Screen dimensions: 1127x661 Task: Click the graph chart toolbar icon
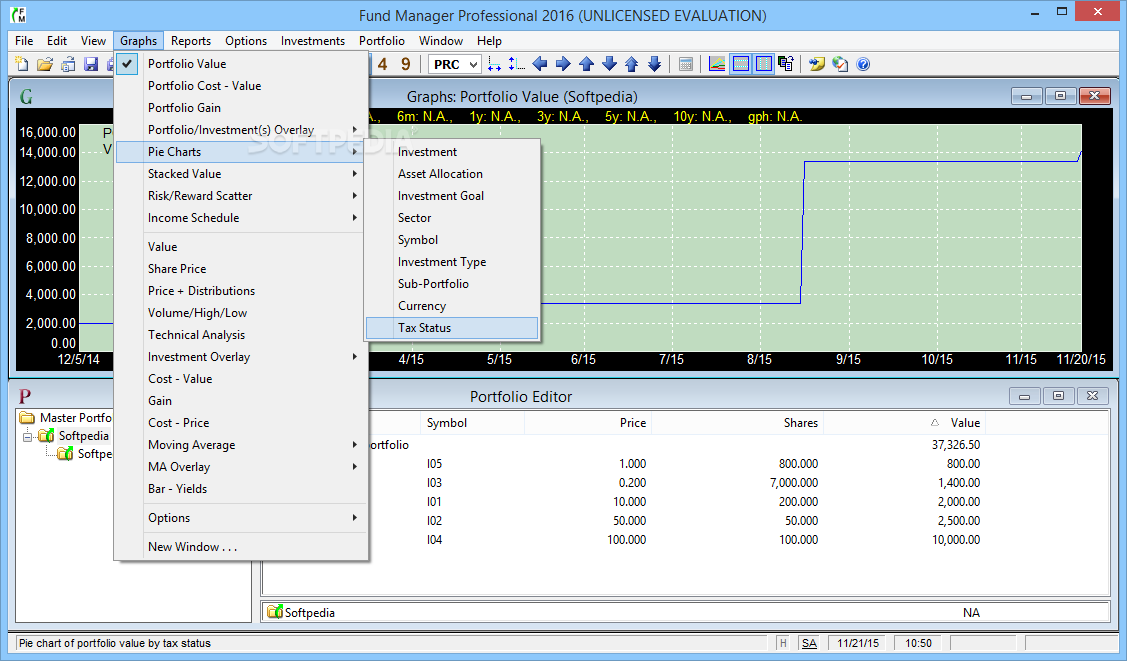point(717,64)
